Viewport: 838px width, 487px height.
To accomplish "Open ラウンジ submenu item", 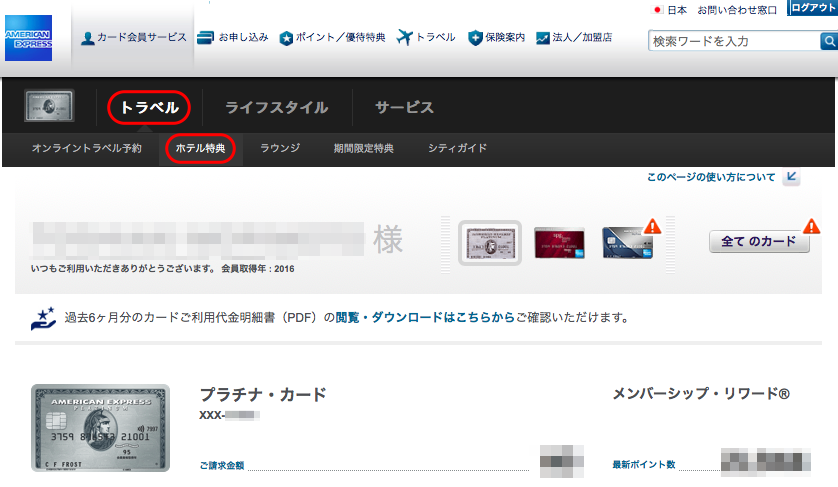I will click(x=280, y=148).
